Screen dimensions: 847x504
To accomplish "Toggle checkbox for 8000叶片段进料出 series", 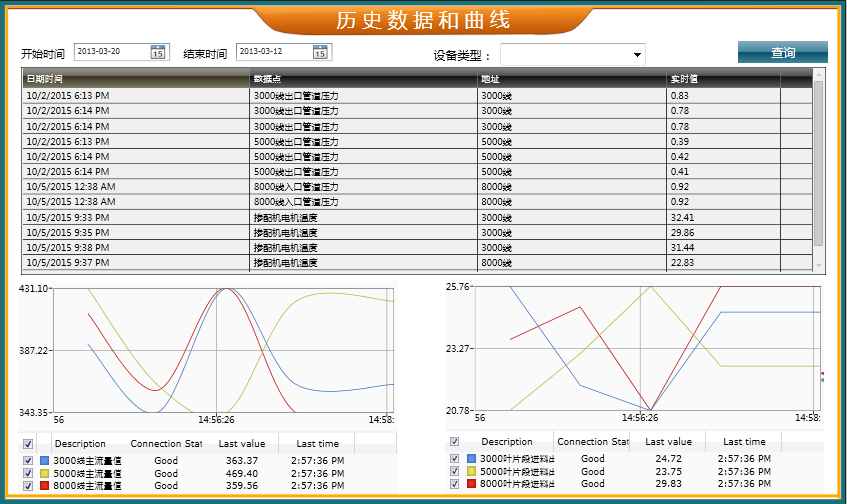I will point(456,484).
